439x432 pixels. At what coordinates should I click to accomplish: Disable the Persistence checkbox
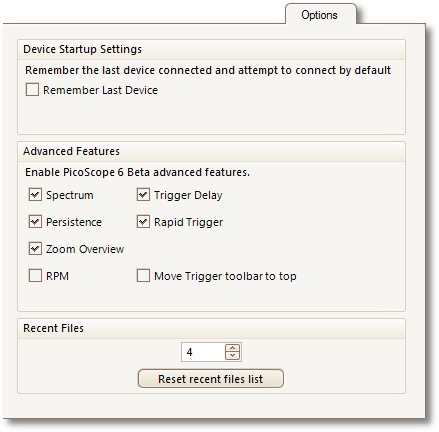pyautogui.click(x=35, y=222)
